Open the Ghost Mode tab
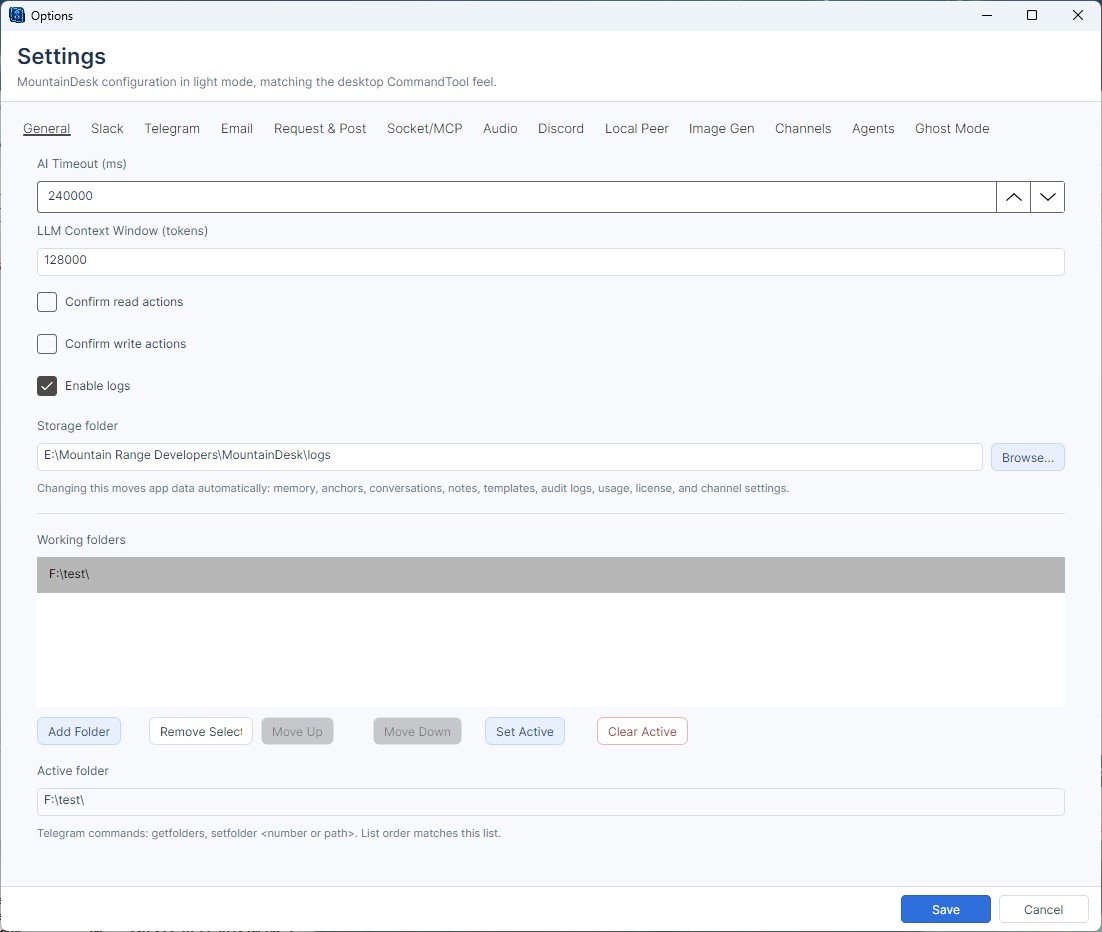 point(952,129)
